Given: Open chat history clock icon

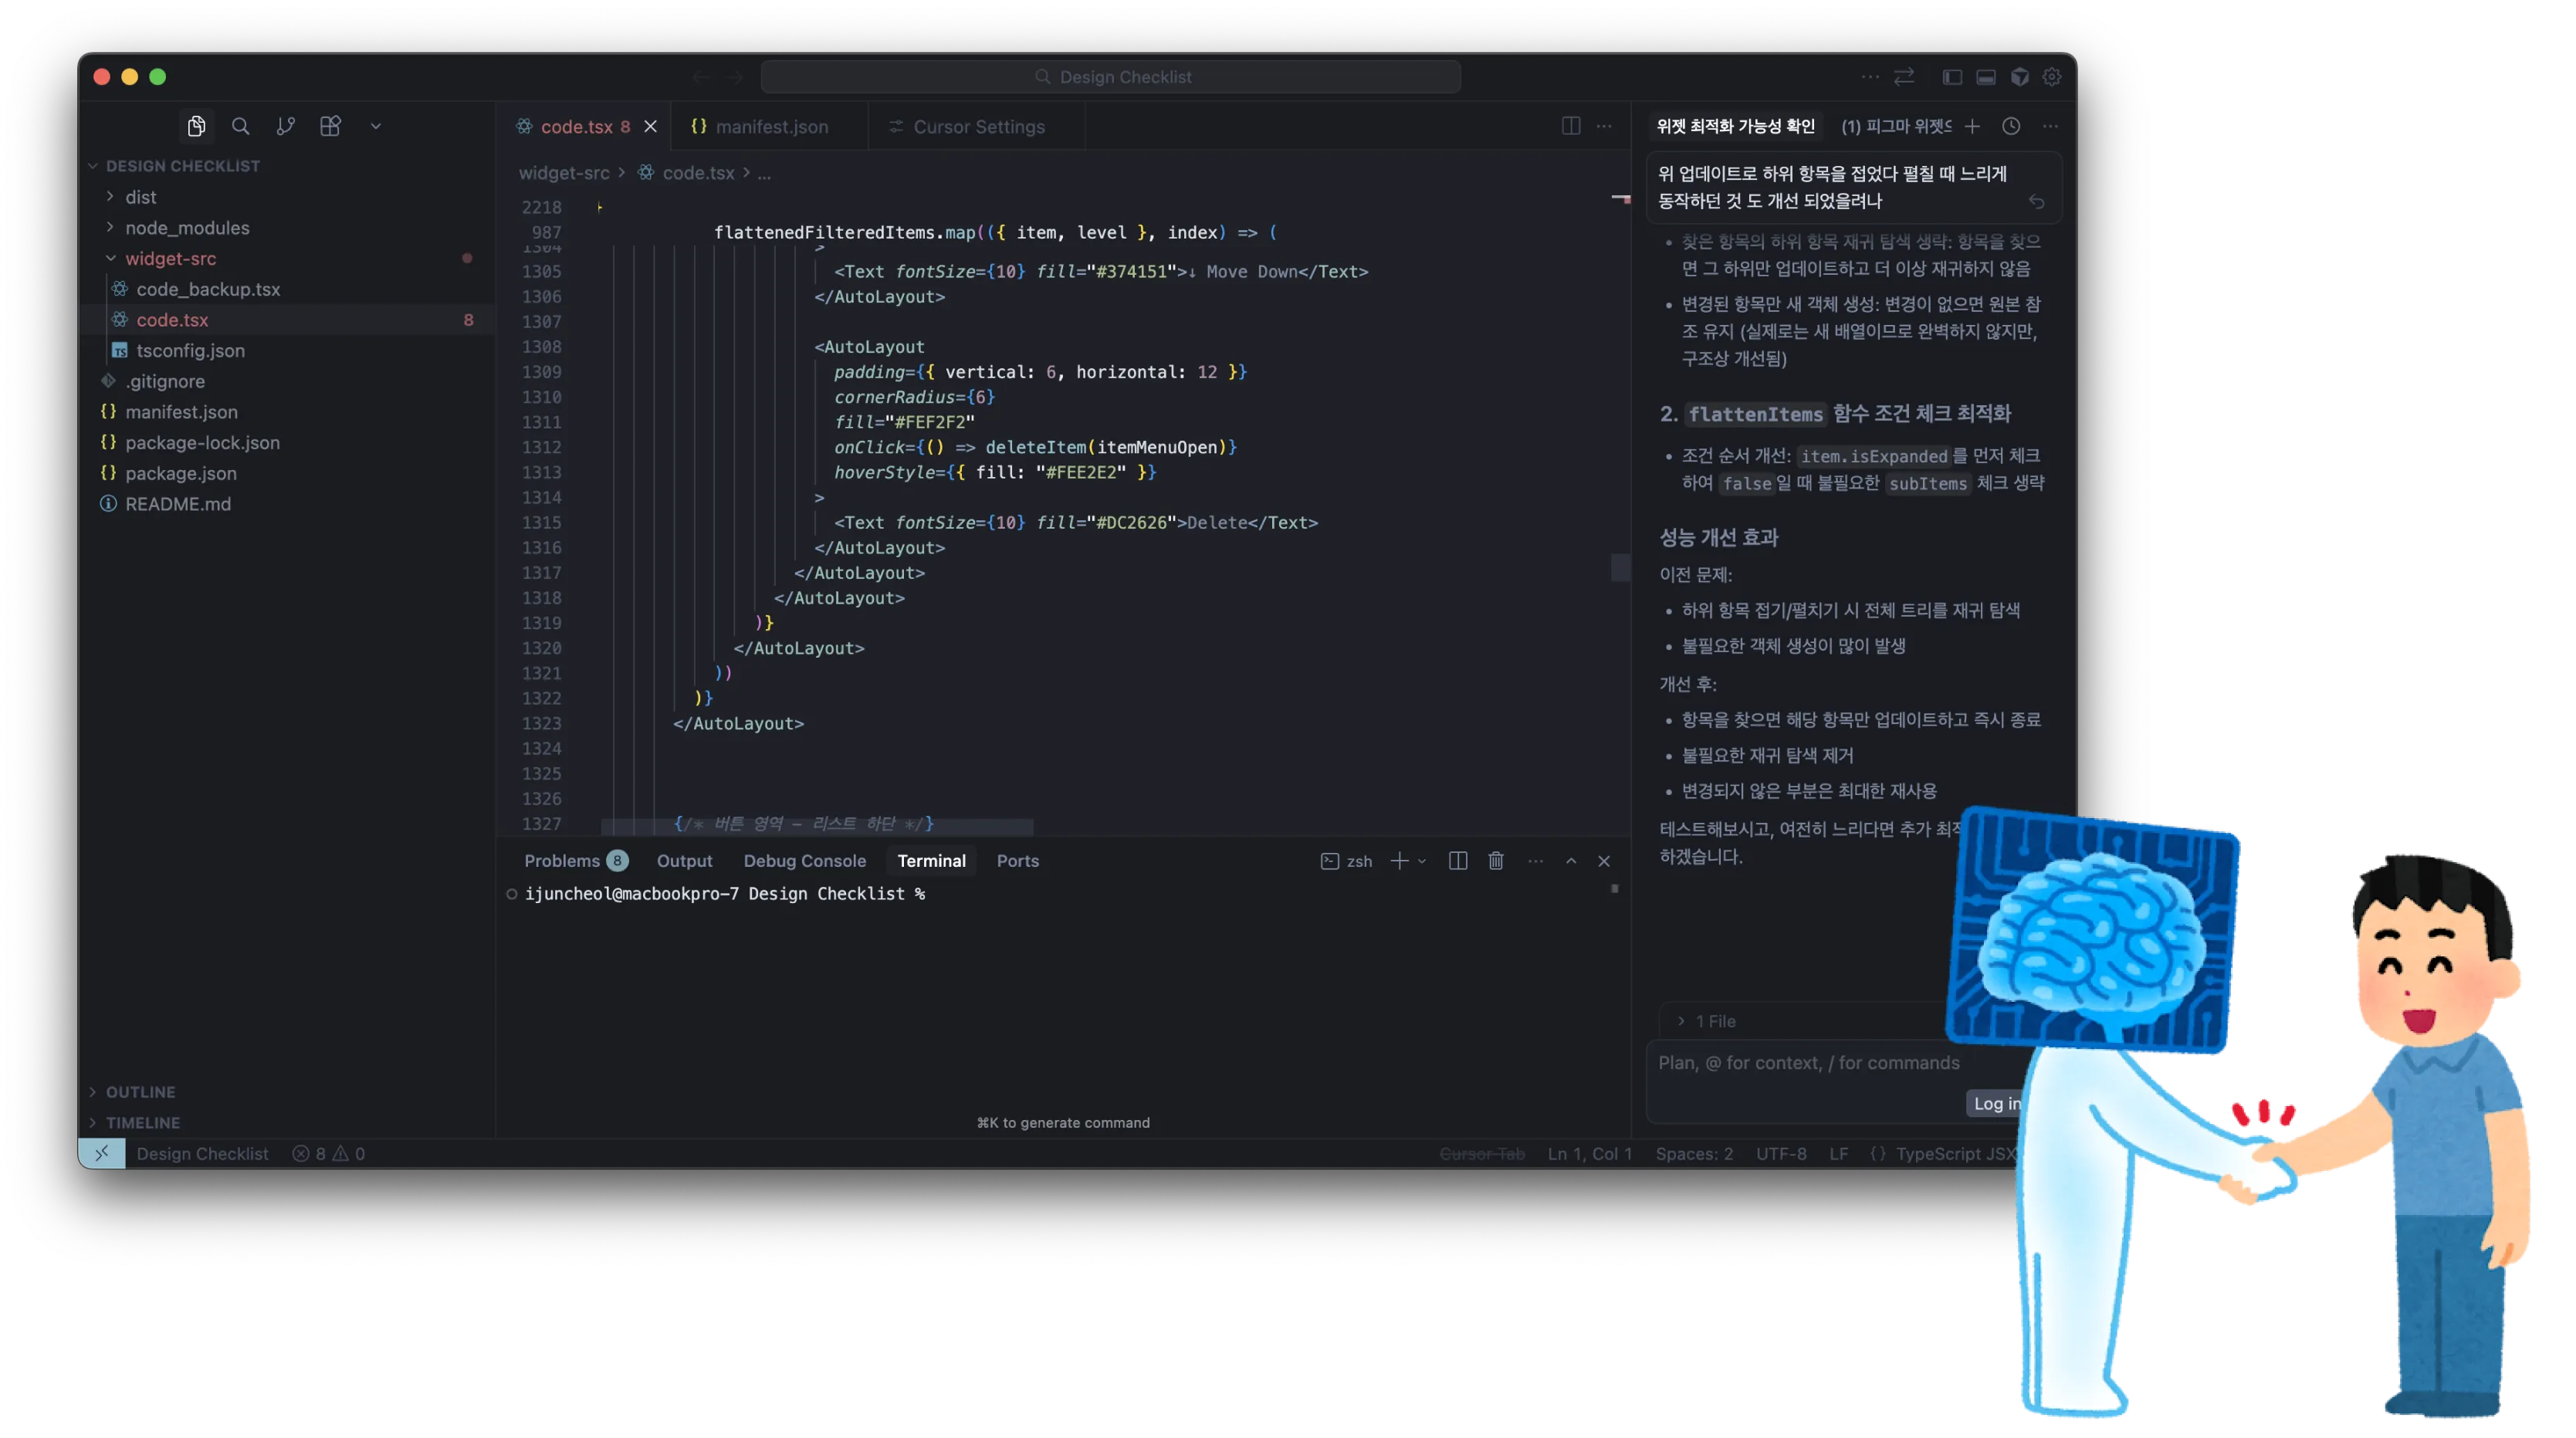Looking at the screenshot, I should pos(2011,126).
